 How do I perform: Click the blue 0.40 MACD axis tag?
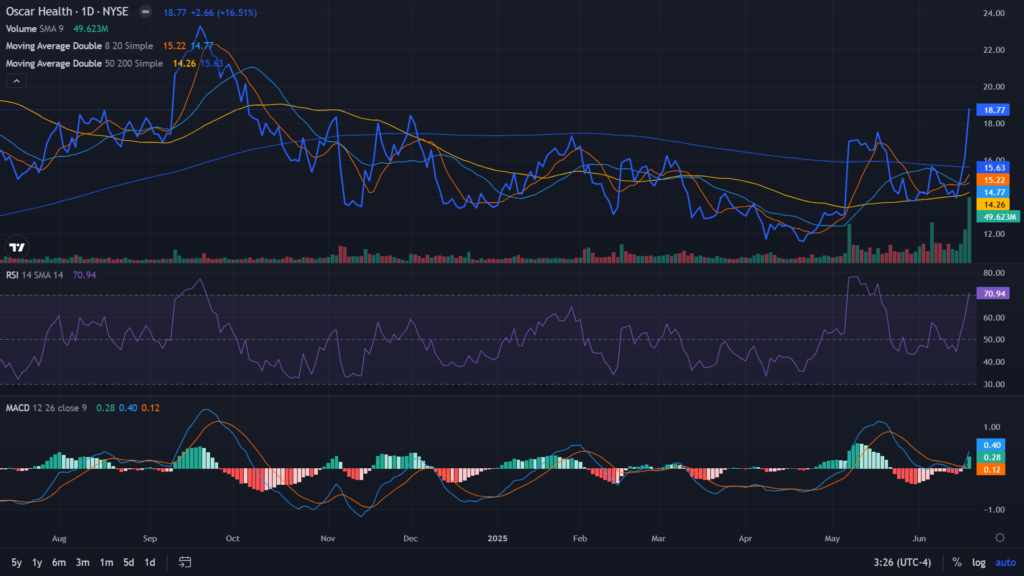[x=991, y=445]
